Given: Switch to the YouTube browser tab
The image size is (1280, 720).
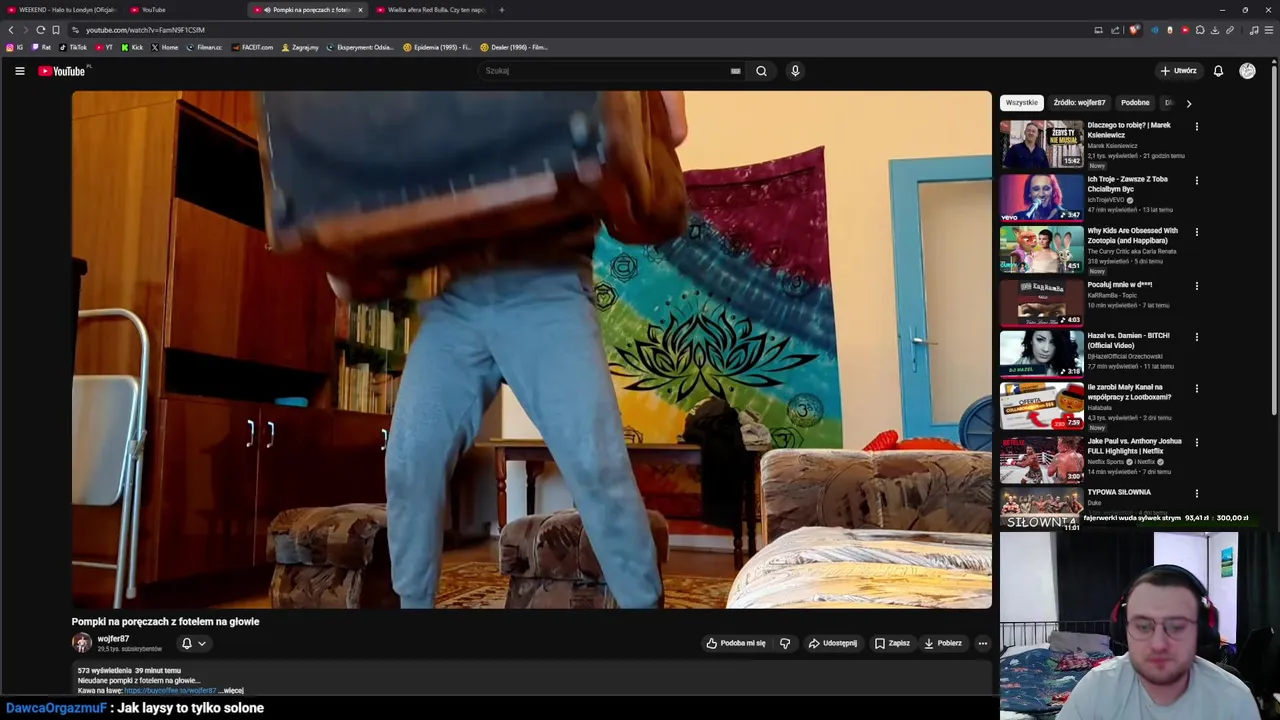Looking at the screenshot, I should point(185,10).
